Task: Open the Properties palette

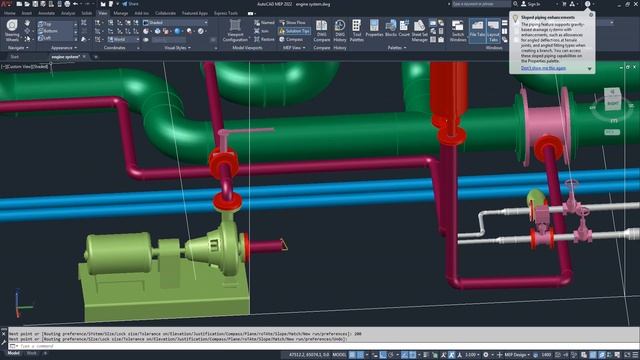Action: [x=374, y=29]
